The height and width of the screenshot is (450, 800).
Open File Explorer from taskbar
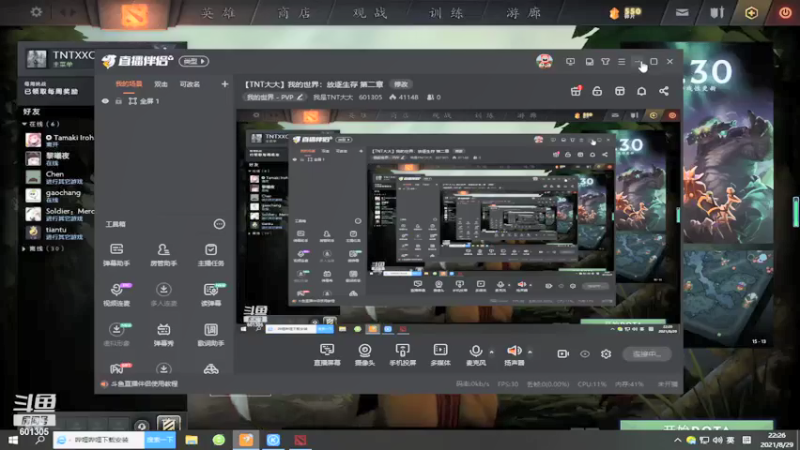click(x=191, y=440)
